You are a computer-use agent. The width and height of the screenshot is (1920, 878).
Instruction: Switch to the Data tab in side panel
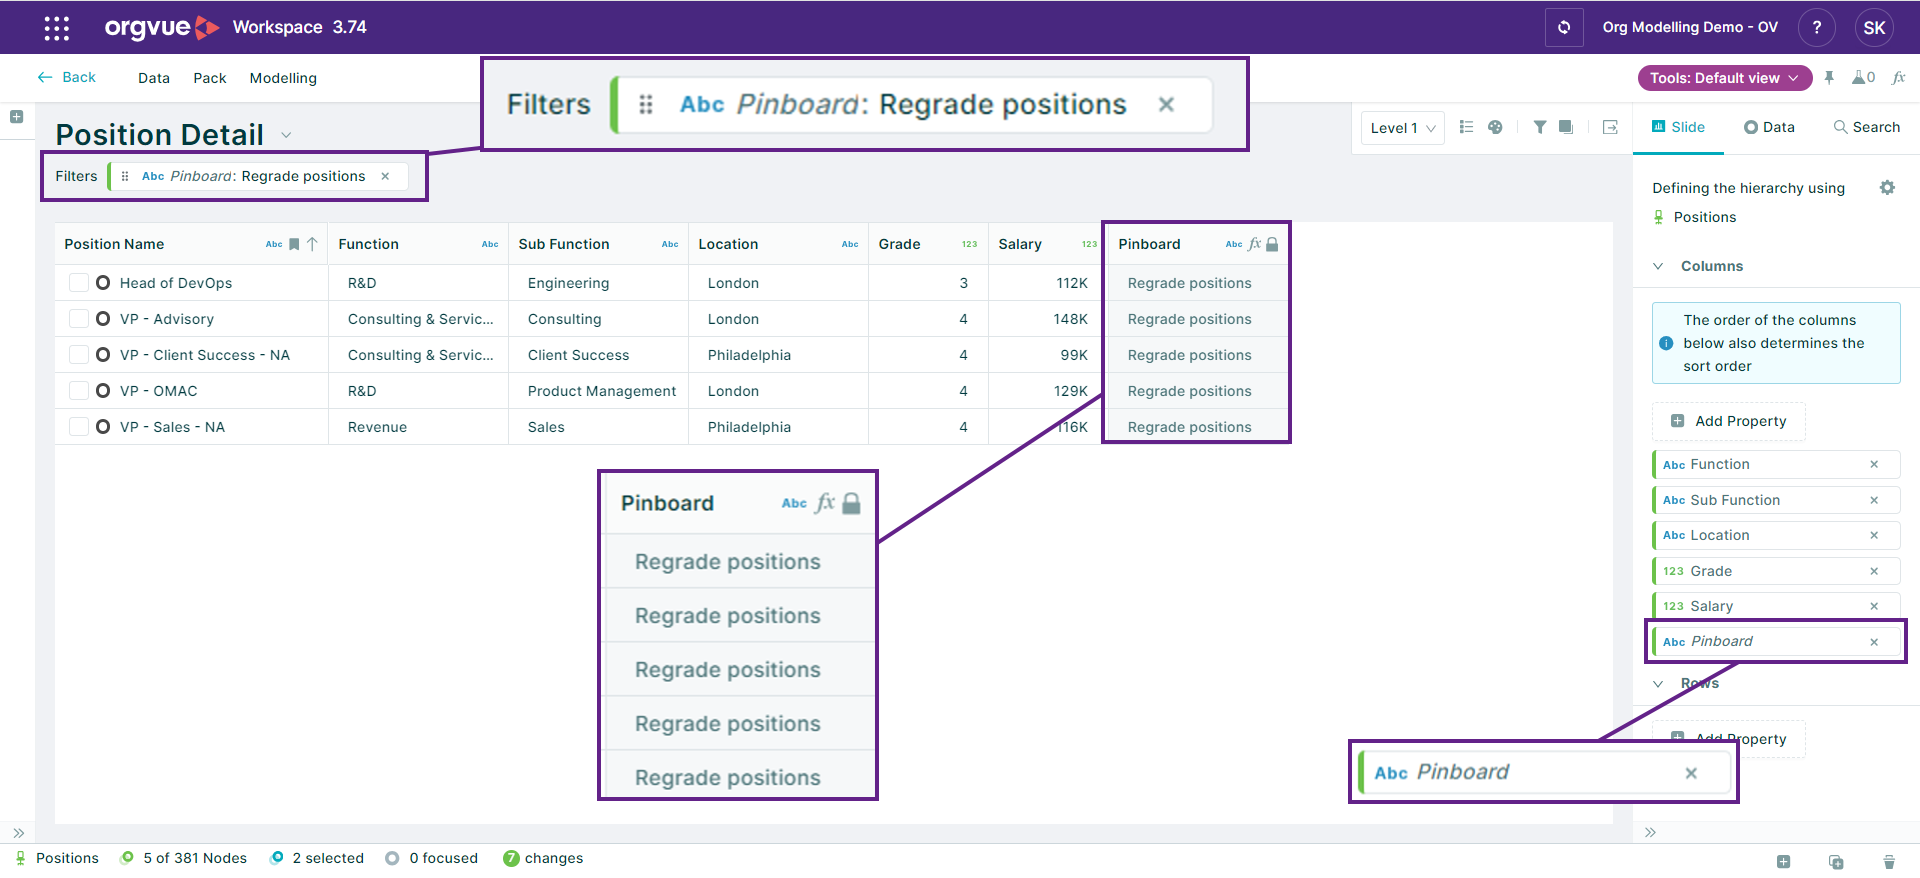pyautogui.click(x=1769, y=127)
